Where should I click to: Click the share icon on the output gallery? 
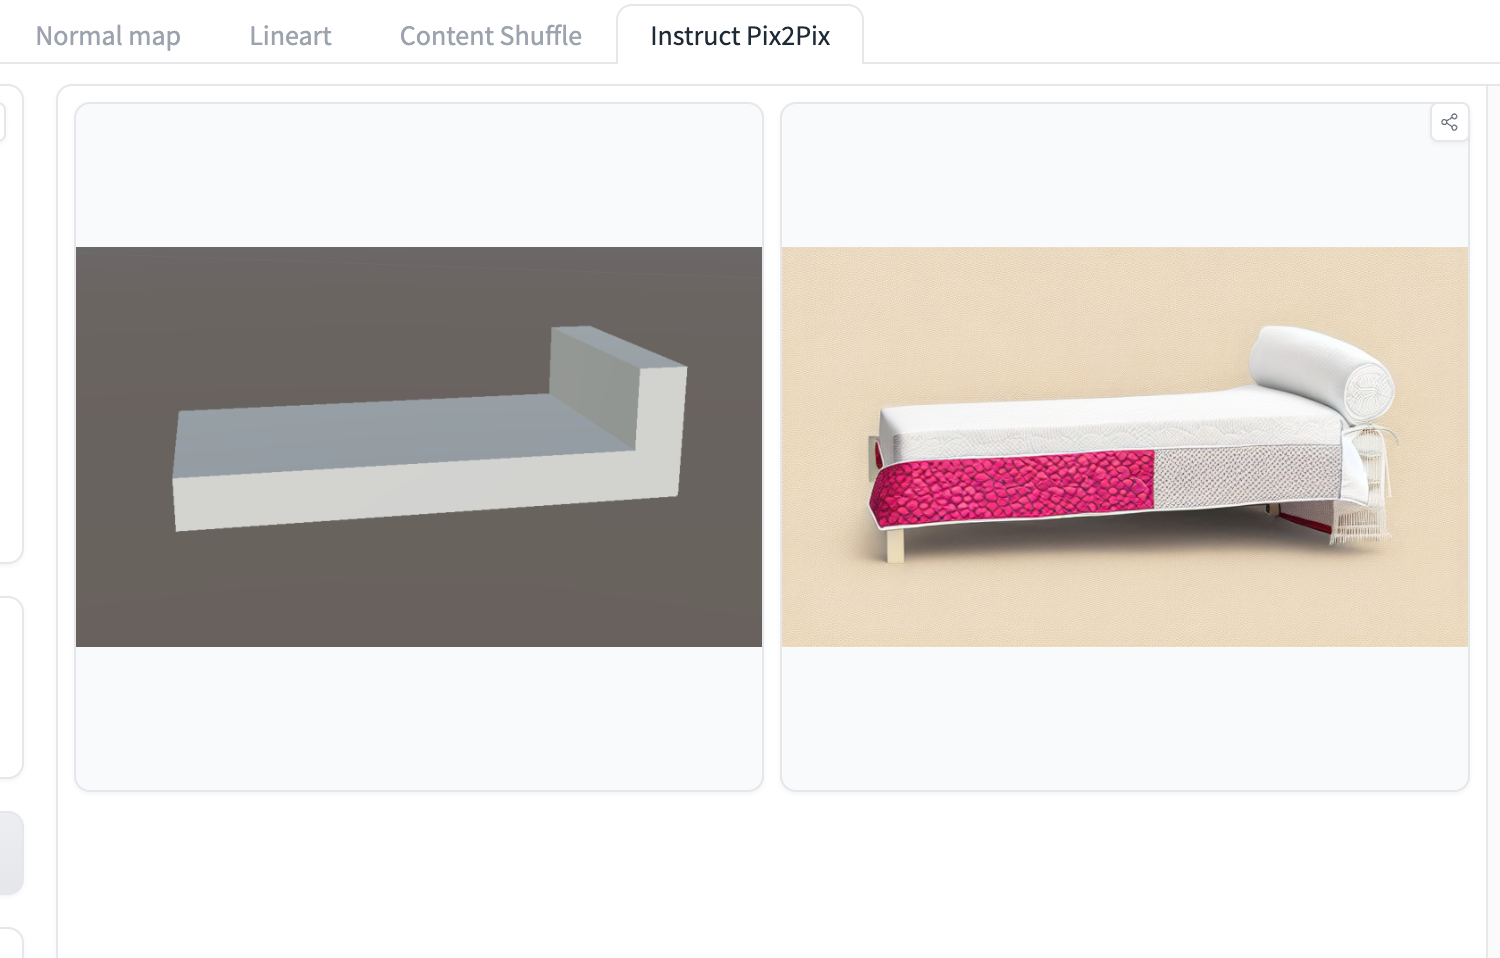point(1449,123)
